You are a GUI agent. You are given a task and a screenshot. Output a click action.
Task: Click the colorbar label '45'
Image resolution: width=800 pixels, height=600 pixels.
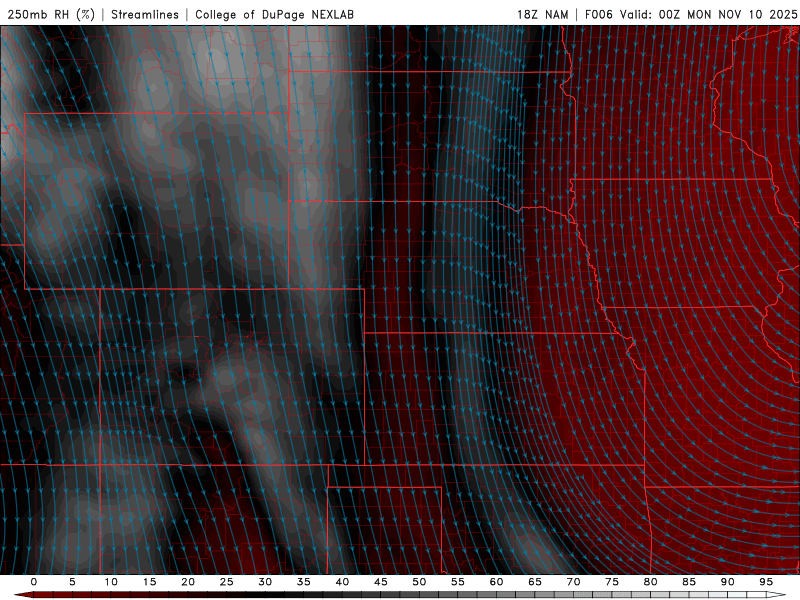click(x=381, y=582)
